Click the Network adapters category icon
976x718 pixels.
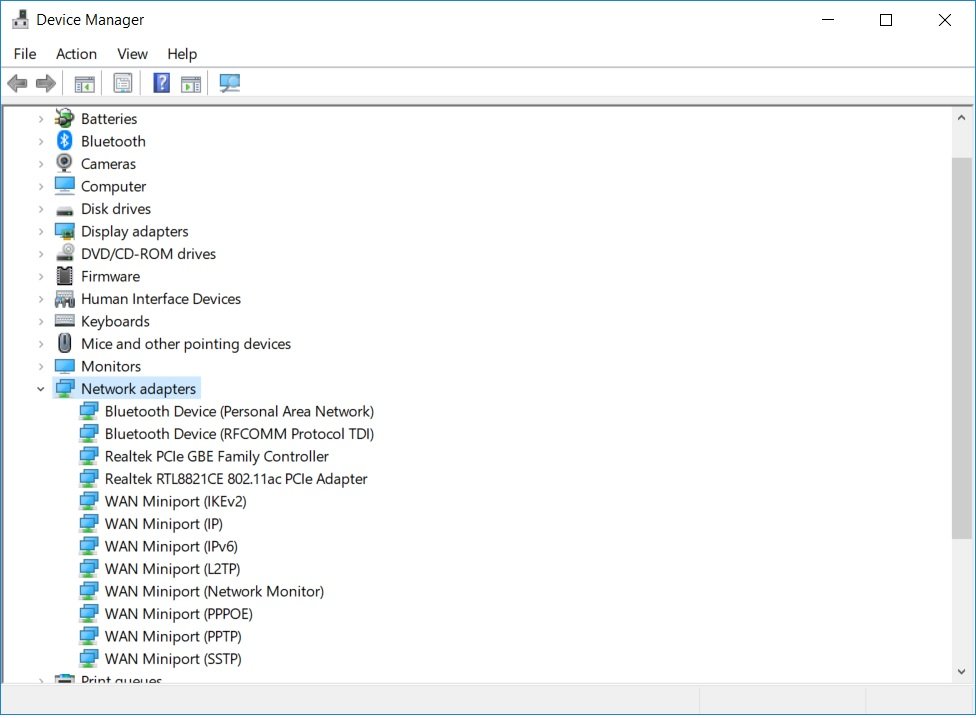tap(65, 388)
